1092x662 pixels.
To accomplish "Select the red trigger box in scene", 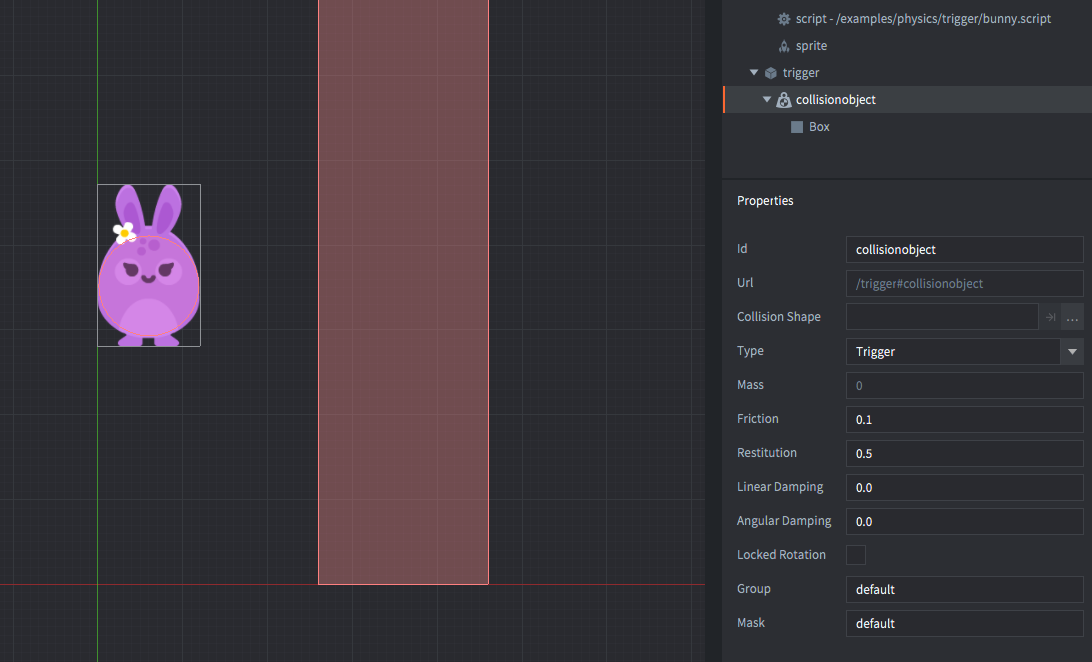I will click(x=403, y=292).
